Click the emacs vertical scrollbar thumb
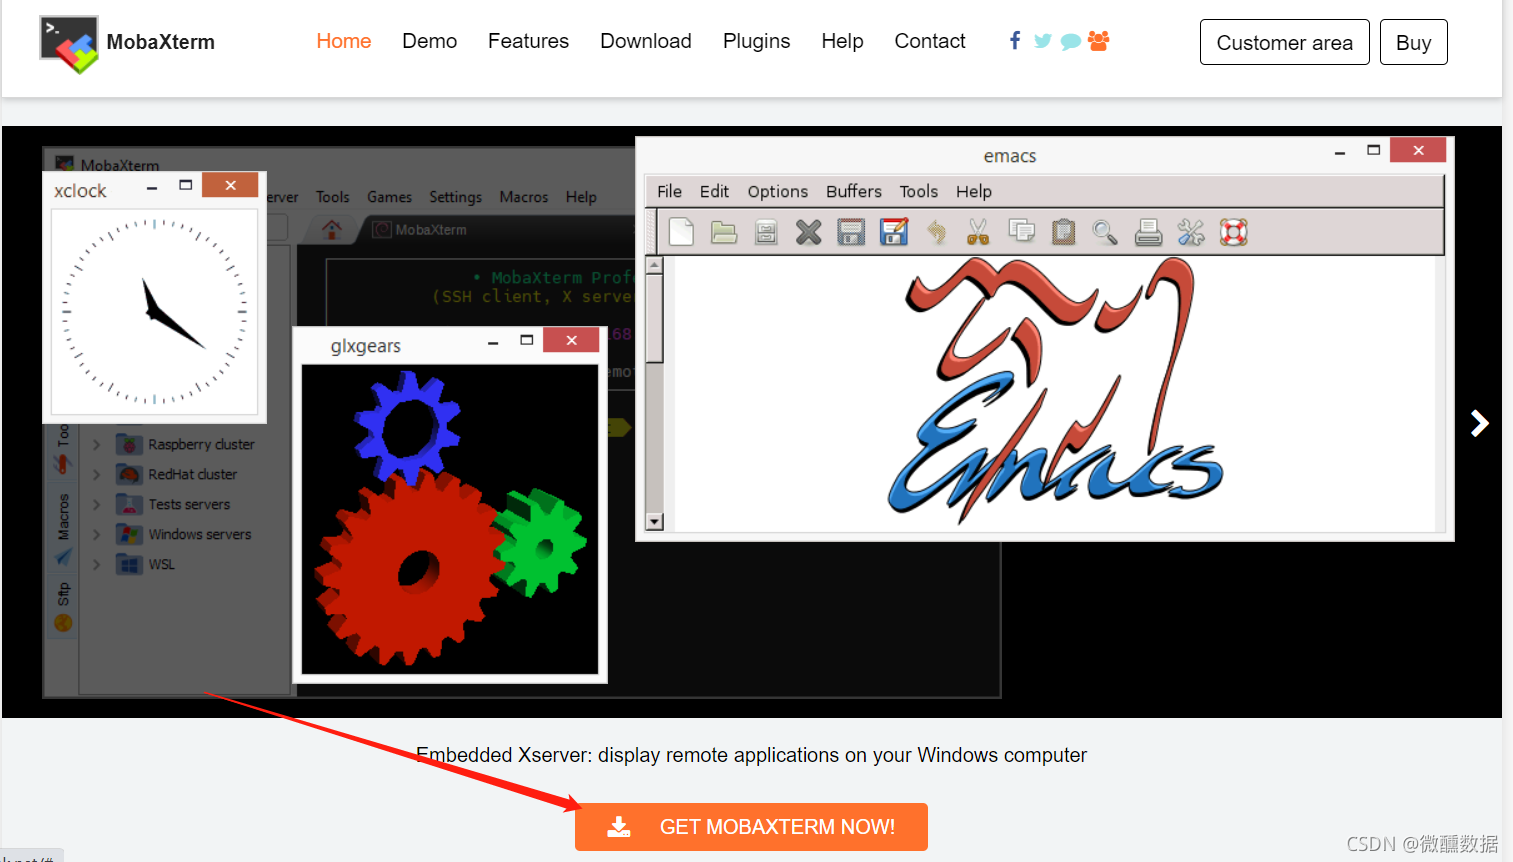 tap(655, 318)
